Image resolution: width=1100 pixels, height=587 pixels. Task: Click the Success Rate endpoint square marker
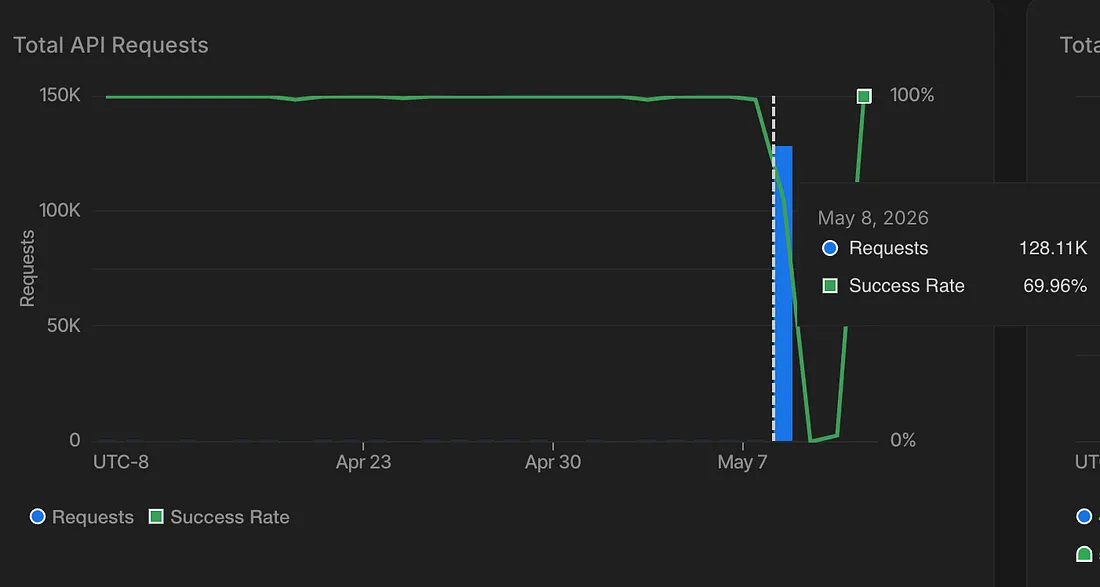(x=864, y=96)
